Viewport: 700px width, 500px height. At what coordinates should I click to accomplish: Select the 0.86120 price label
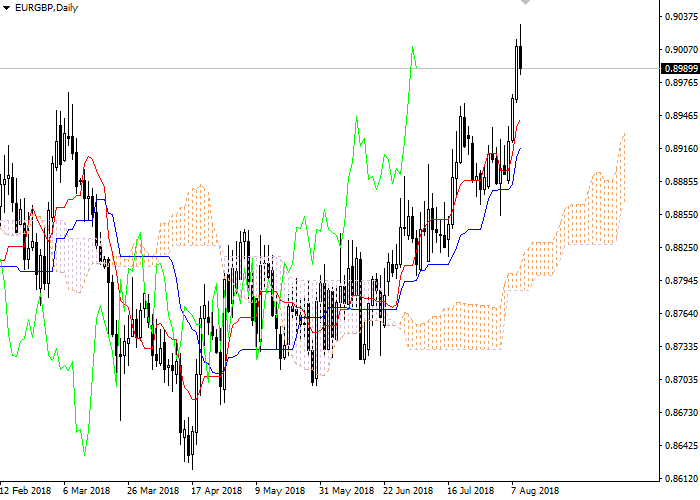coord(681,479)
